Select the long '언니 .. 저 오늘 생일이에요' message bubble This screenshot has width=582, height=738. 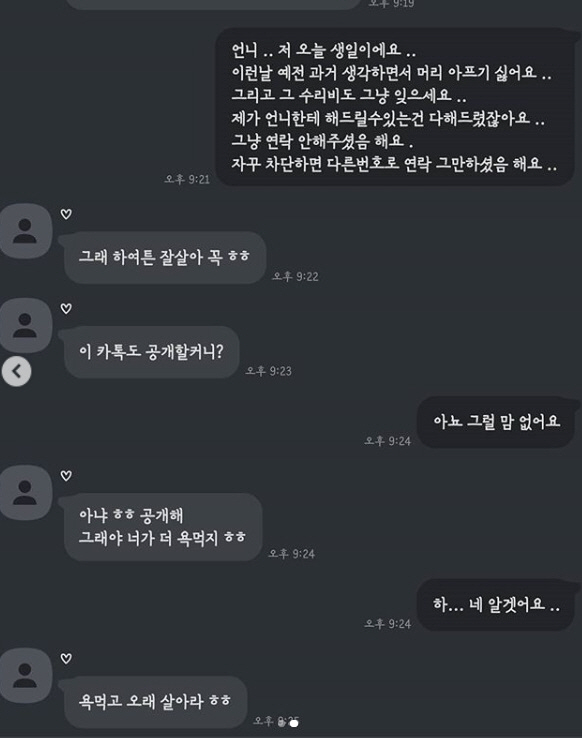point(395,107)
